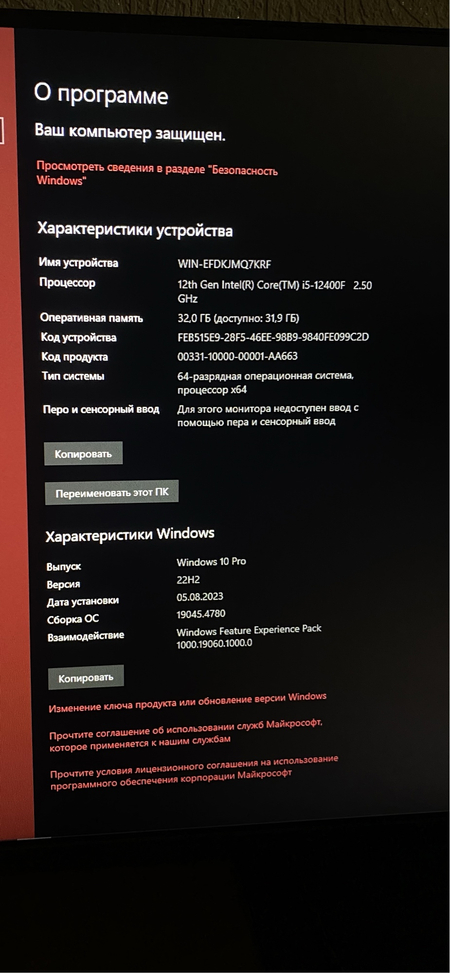Click the "Код устройства" label

point(78,337)
